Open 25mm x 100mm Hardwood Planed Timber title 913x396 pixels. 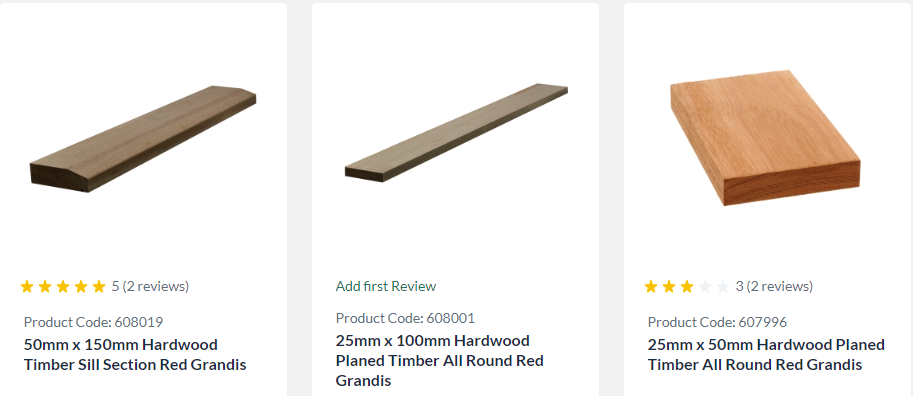pyautogui.click(x=440, y=360)
